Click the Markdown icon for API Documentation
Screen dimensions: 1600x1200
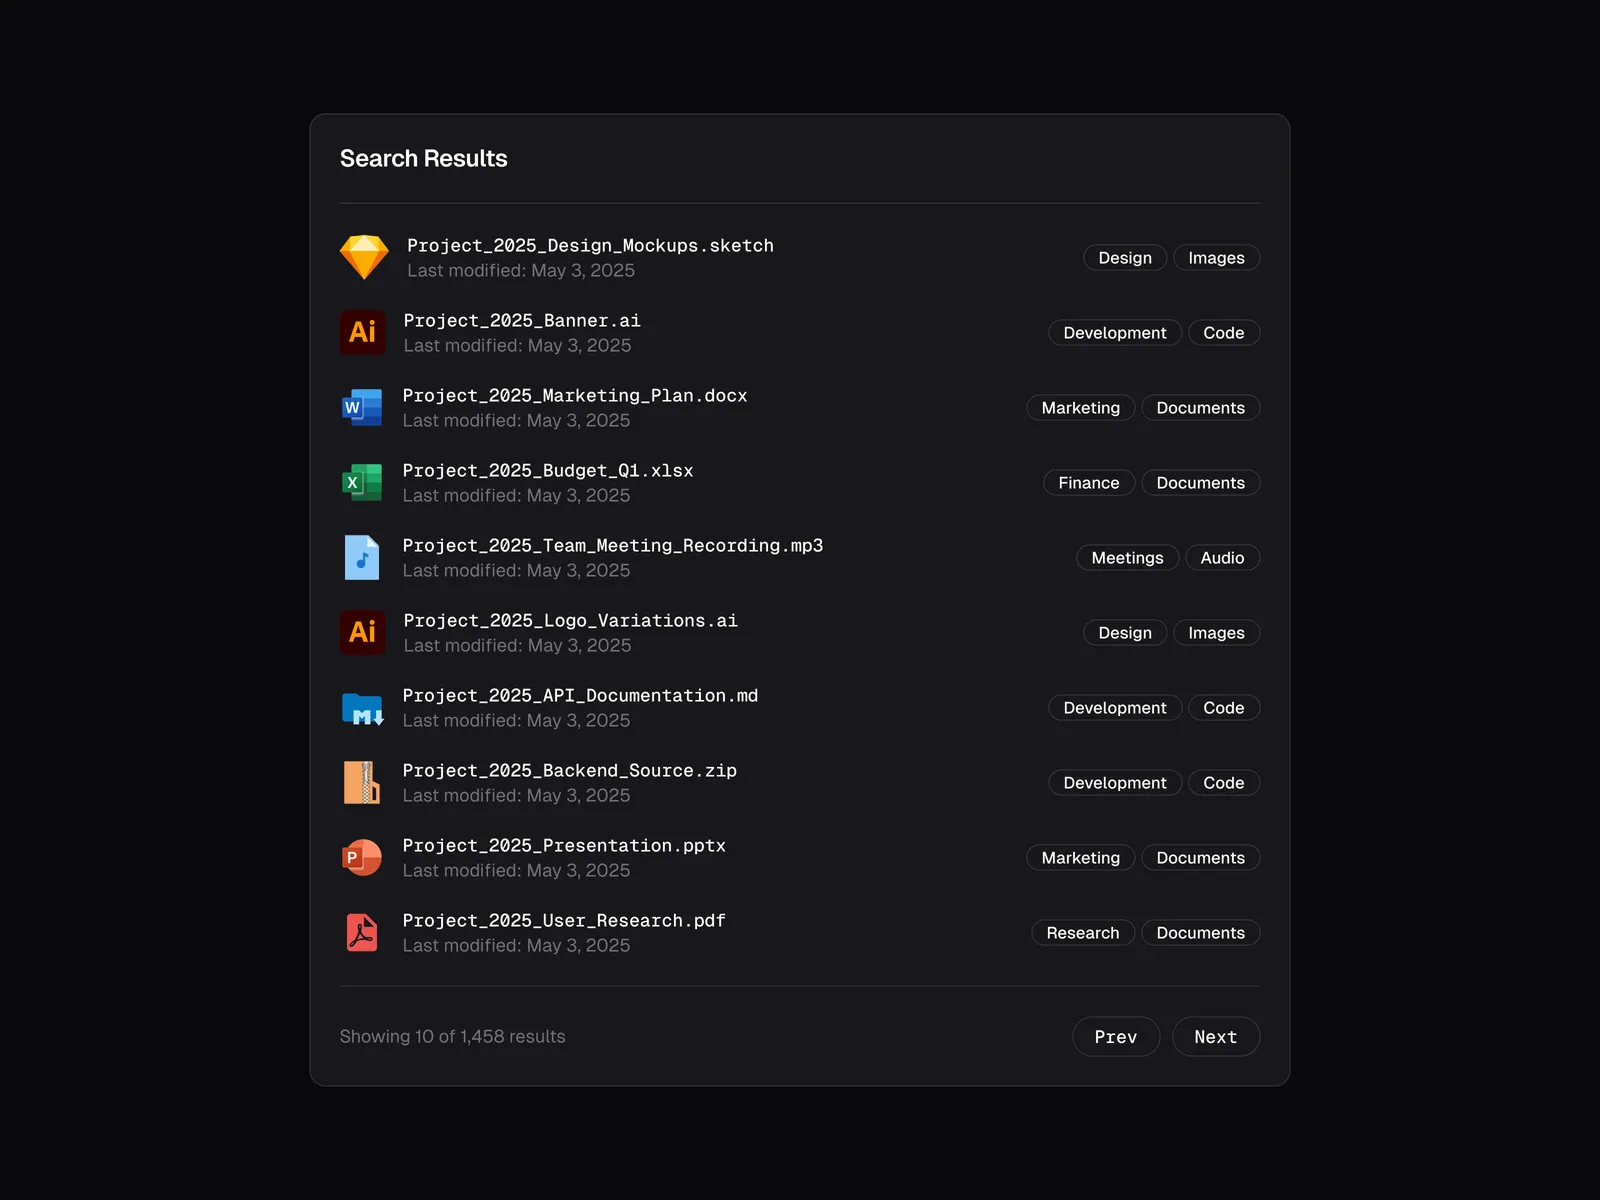tap(362, 708)
